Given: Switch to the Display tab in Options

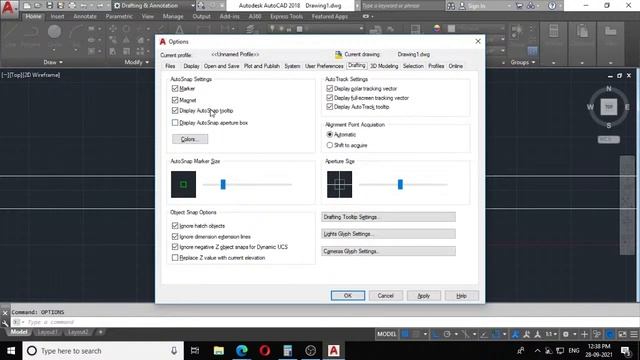Looking at the screenshot, I should (x=191, y=66).
